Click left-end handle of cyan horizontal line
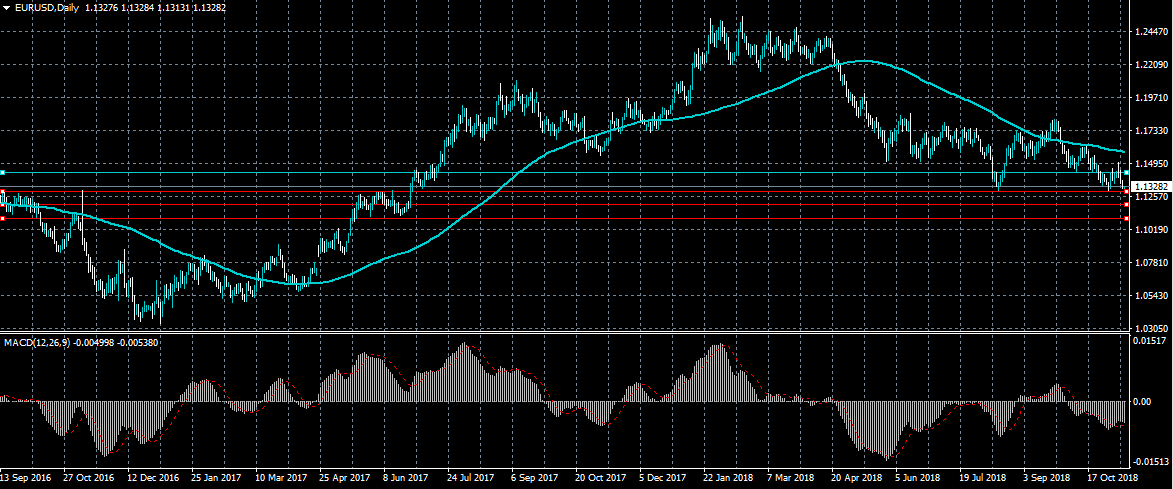Image resolution: width=1173 pixels, height=489 pixels. 2,173
